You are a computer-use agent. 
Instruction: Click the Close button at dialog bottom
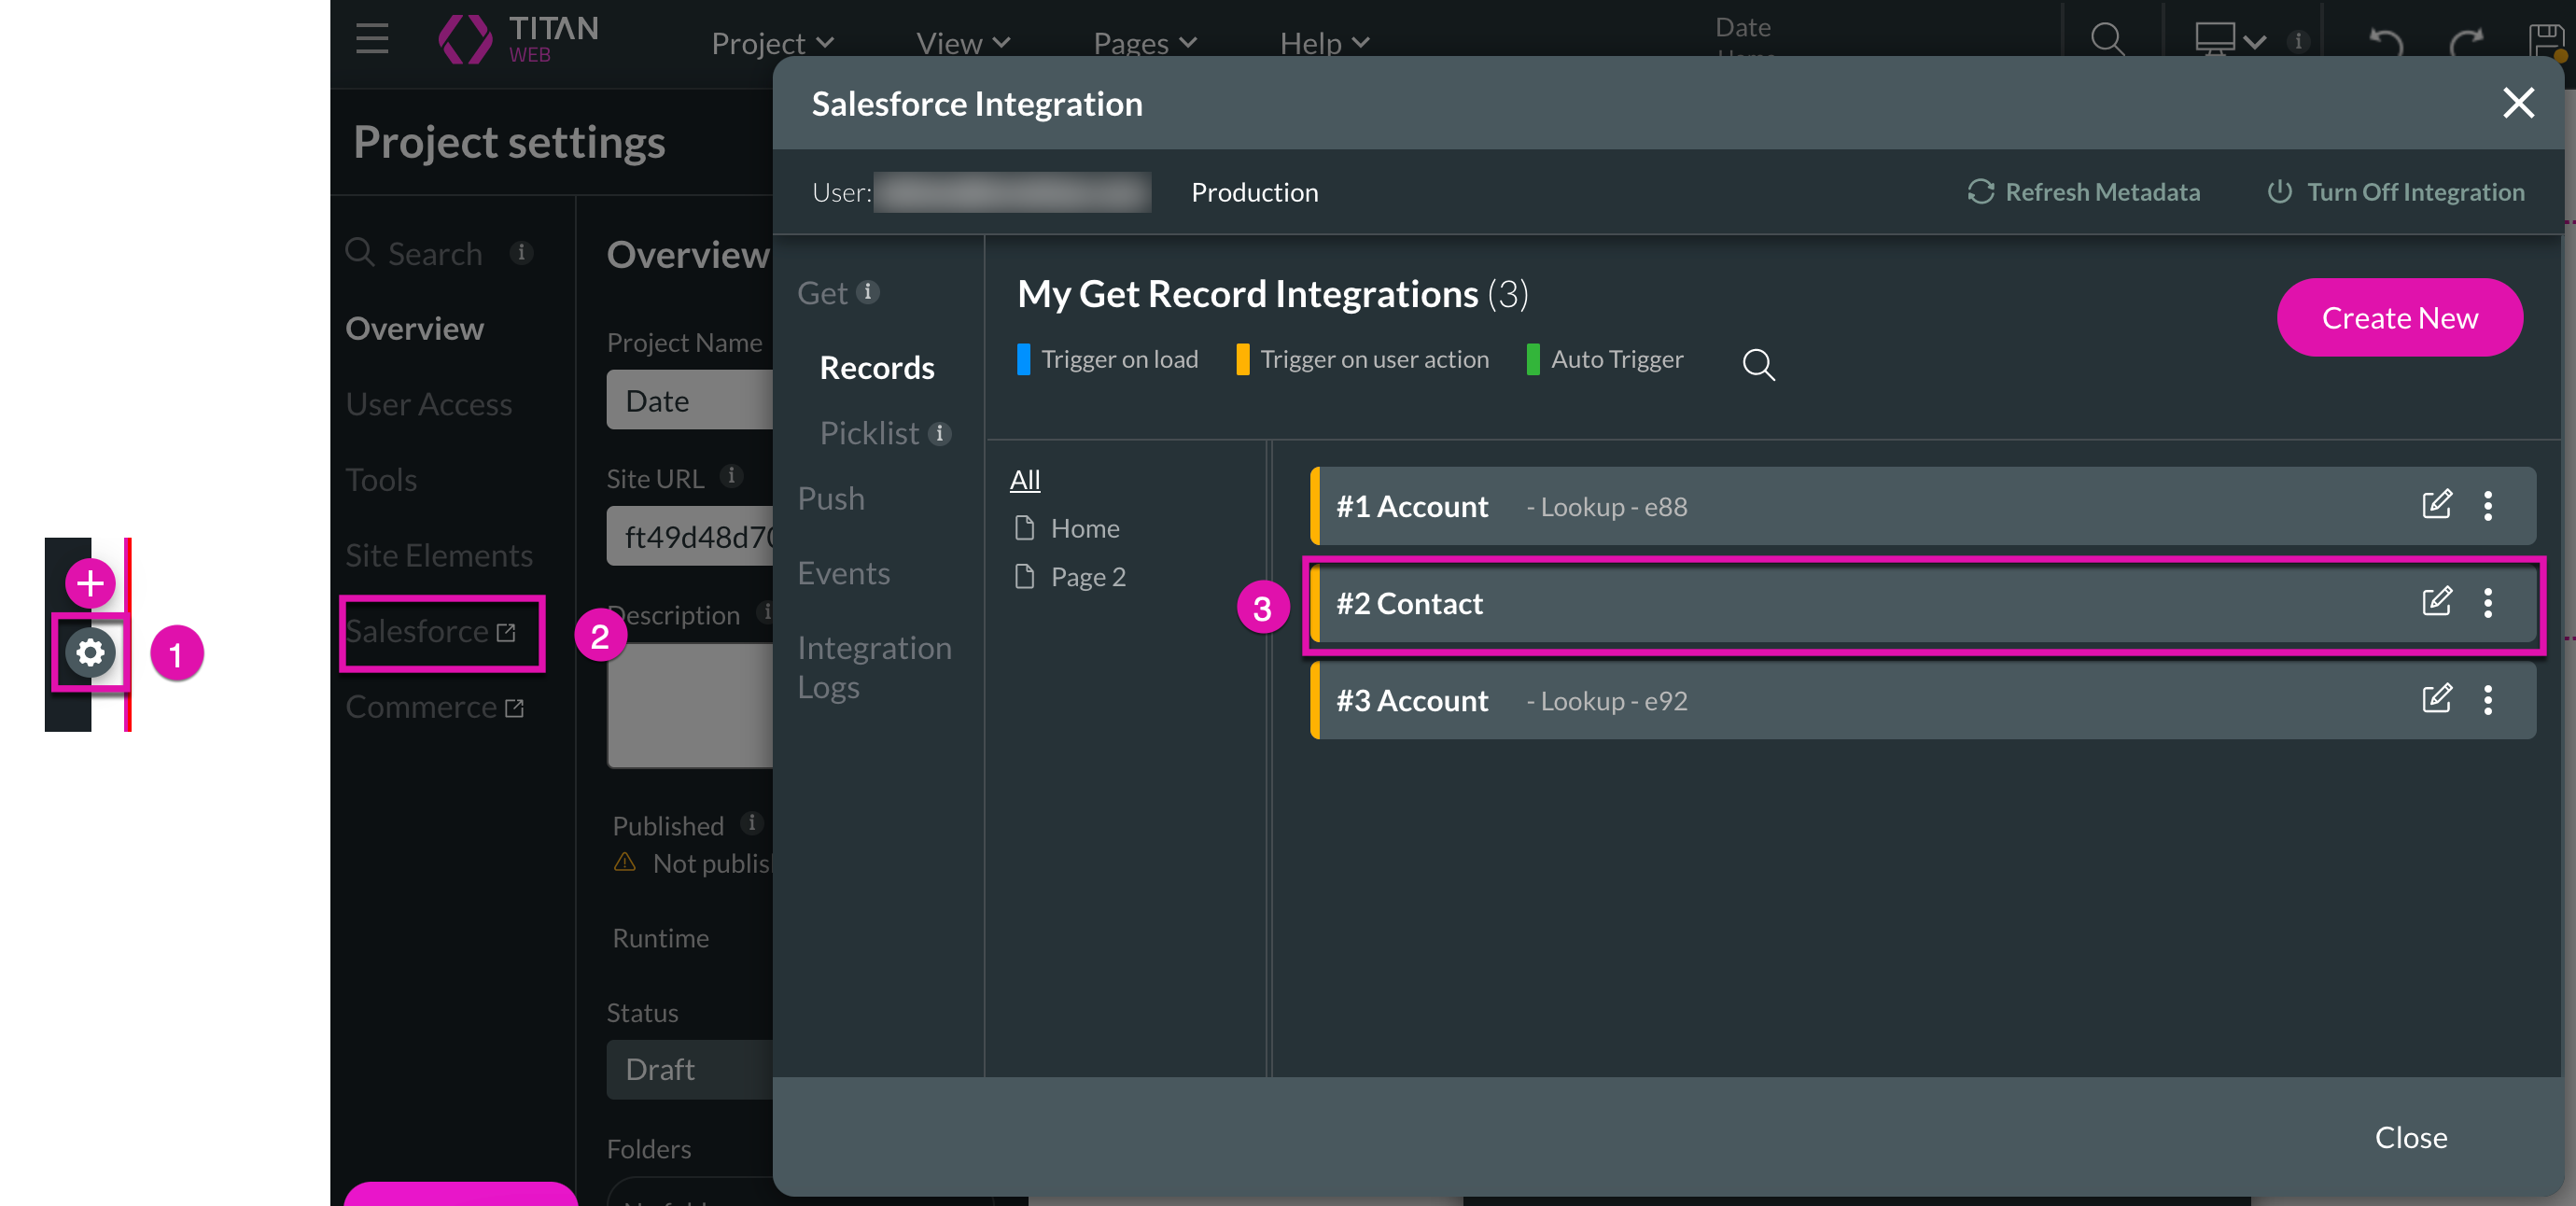(x=2410, y=1137)
